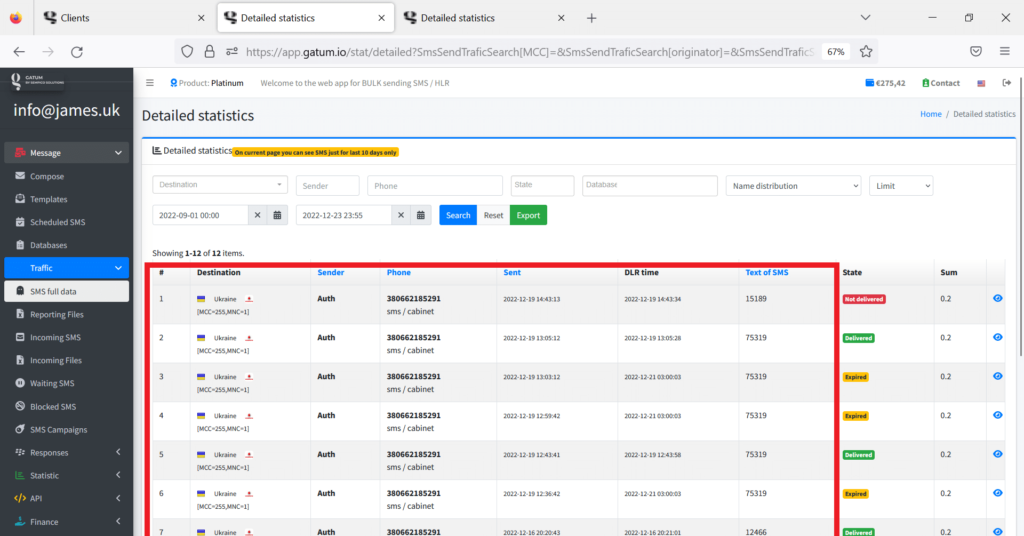Select SMS full data item

click(x=67, y=291)
